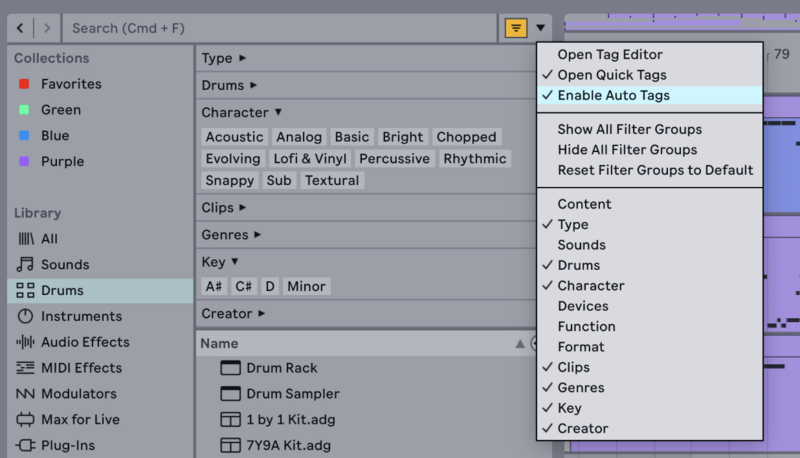Uncheck the Genres filter group

pyautogui.click(x=580, y=388)
